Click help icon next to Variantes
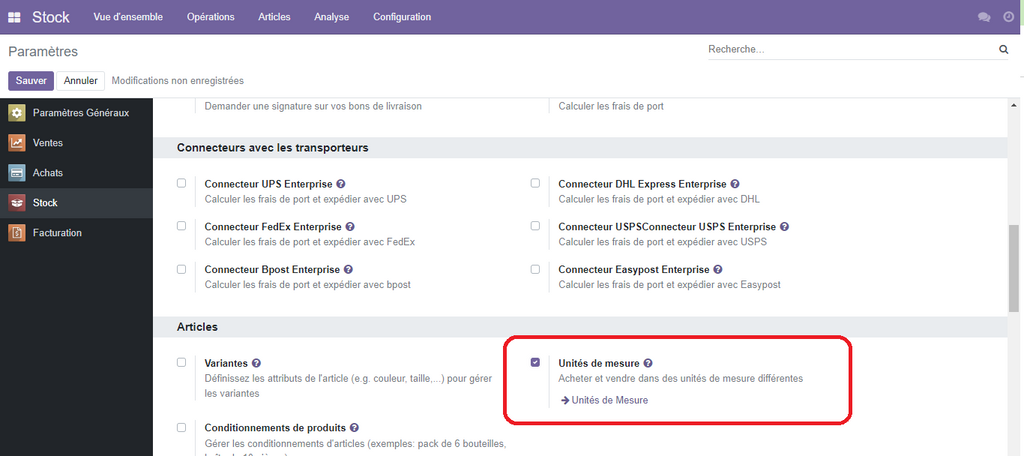Image resolution: width=1024 pixels, height=456 pixels. point(257,363)
